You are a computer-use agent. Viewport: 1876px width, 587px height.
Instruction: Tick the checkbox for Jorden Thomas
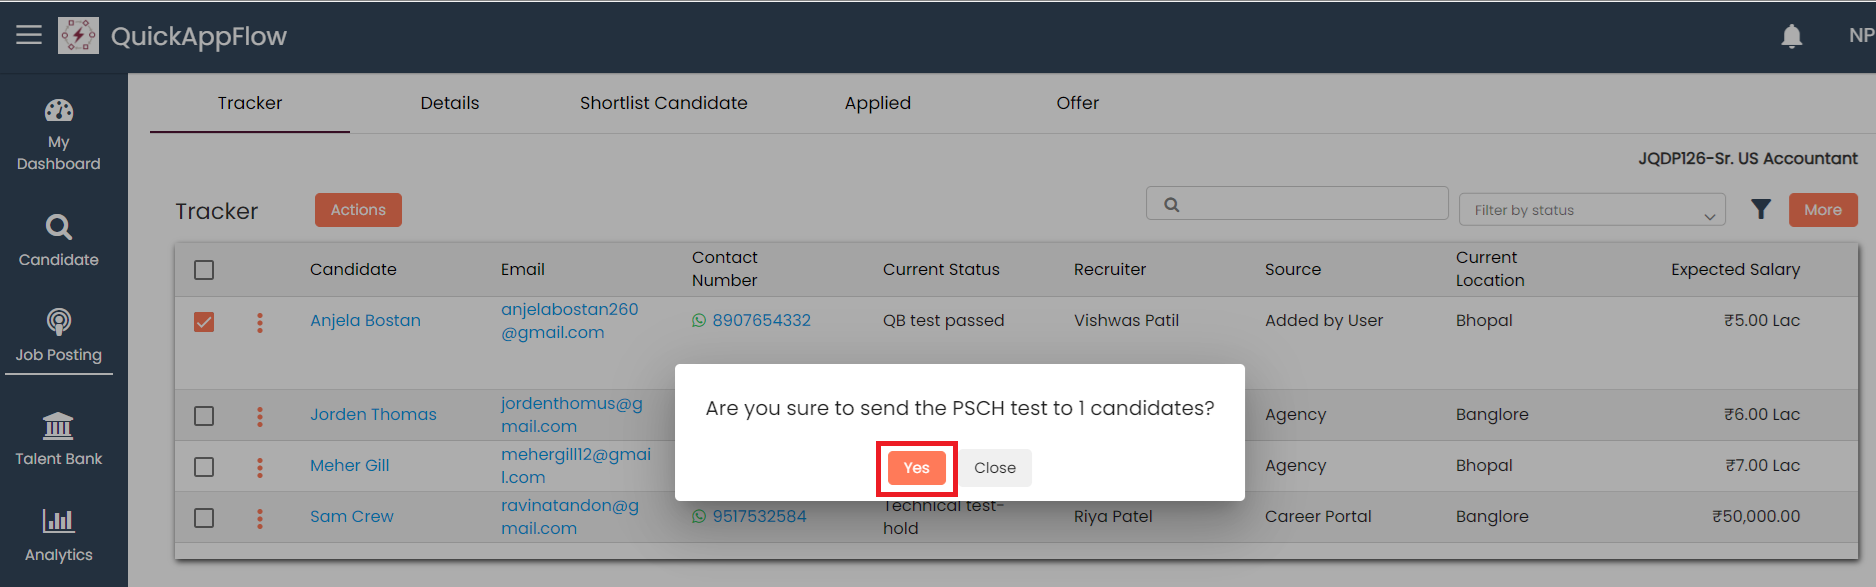point(204,416)
